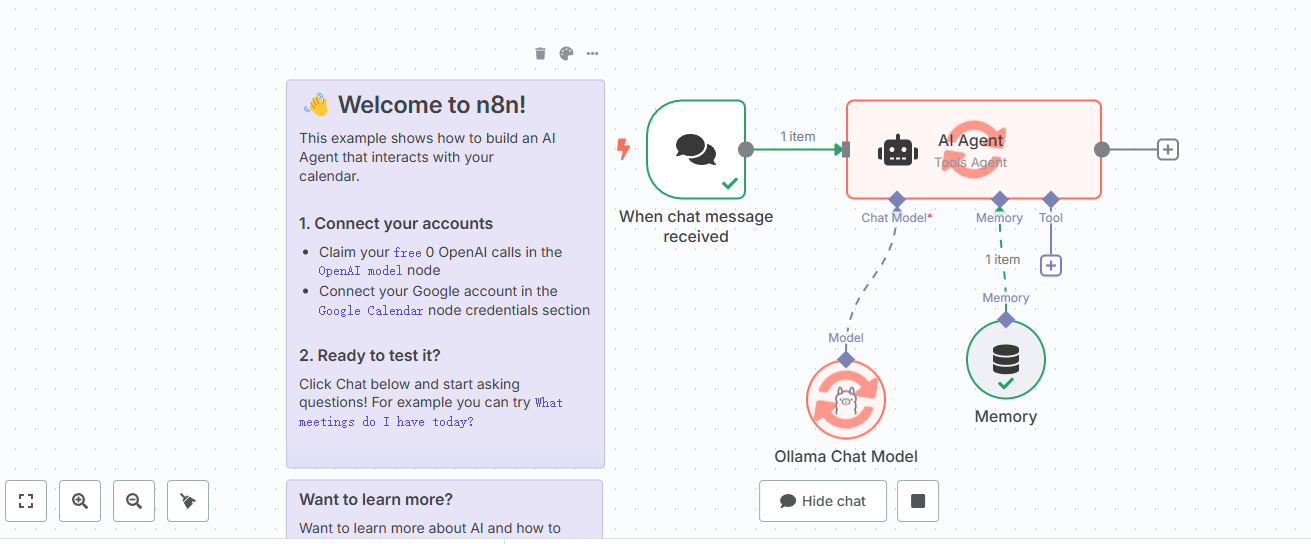Click the "Memory" node name label
This screenshot has height=544, width=1311.
pyautogui.click(x=1006, y=417)
